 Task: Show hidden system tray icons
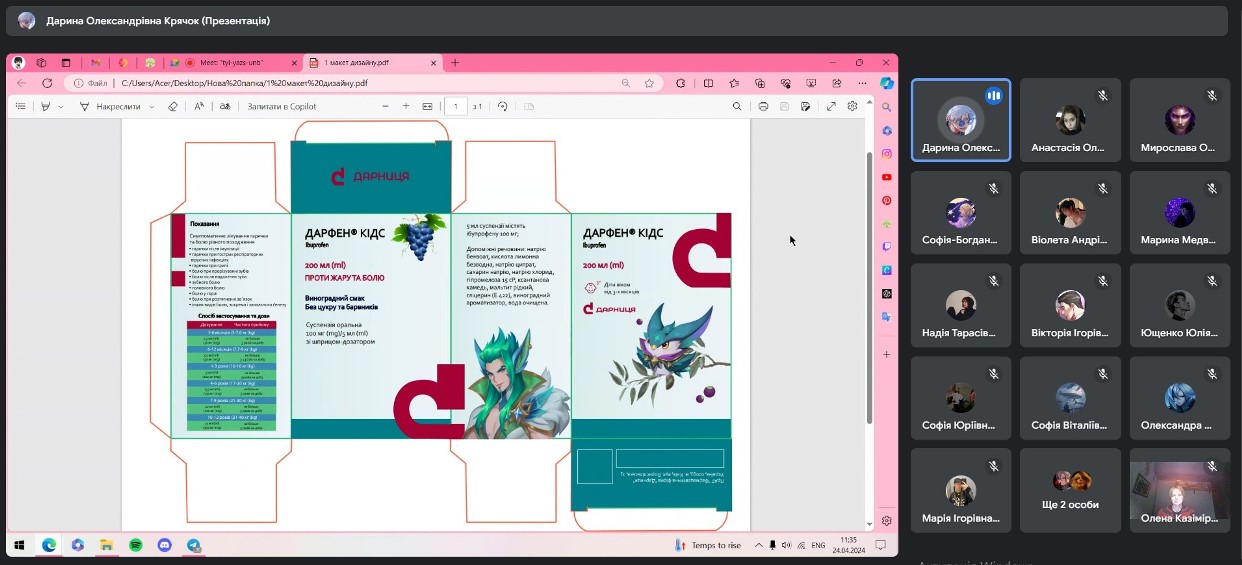click(x=758, y=545)
